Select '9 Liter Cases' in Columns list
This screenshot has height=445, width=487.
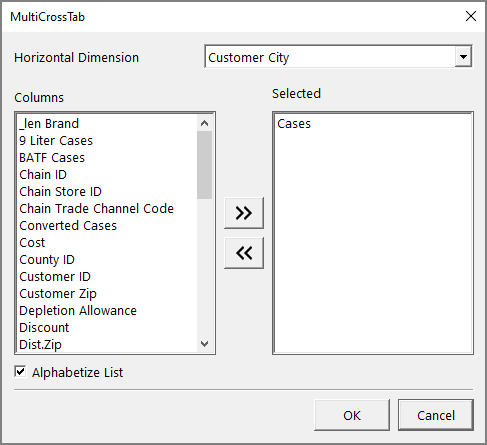coord(107,141)
